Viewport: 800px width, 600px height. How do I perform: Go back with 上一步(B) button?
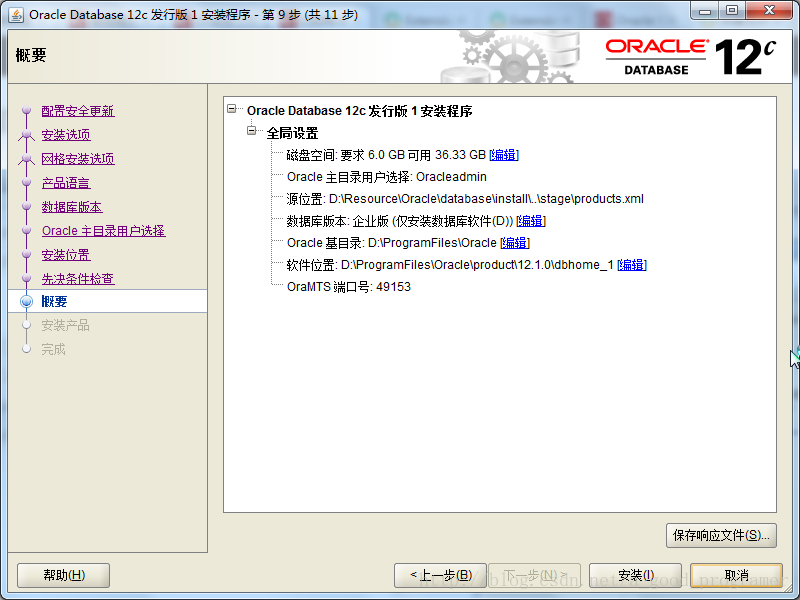(440, 576)
